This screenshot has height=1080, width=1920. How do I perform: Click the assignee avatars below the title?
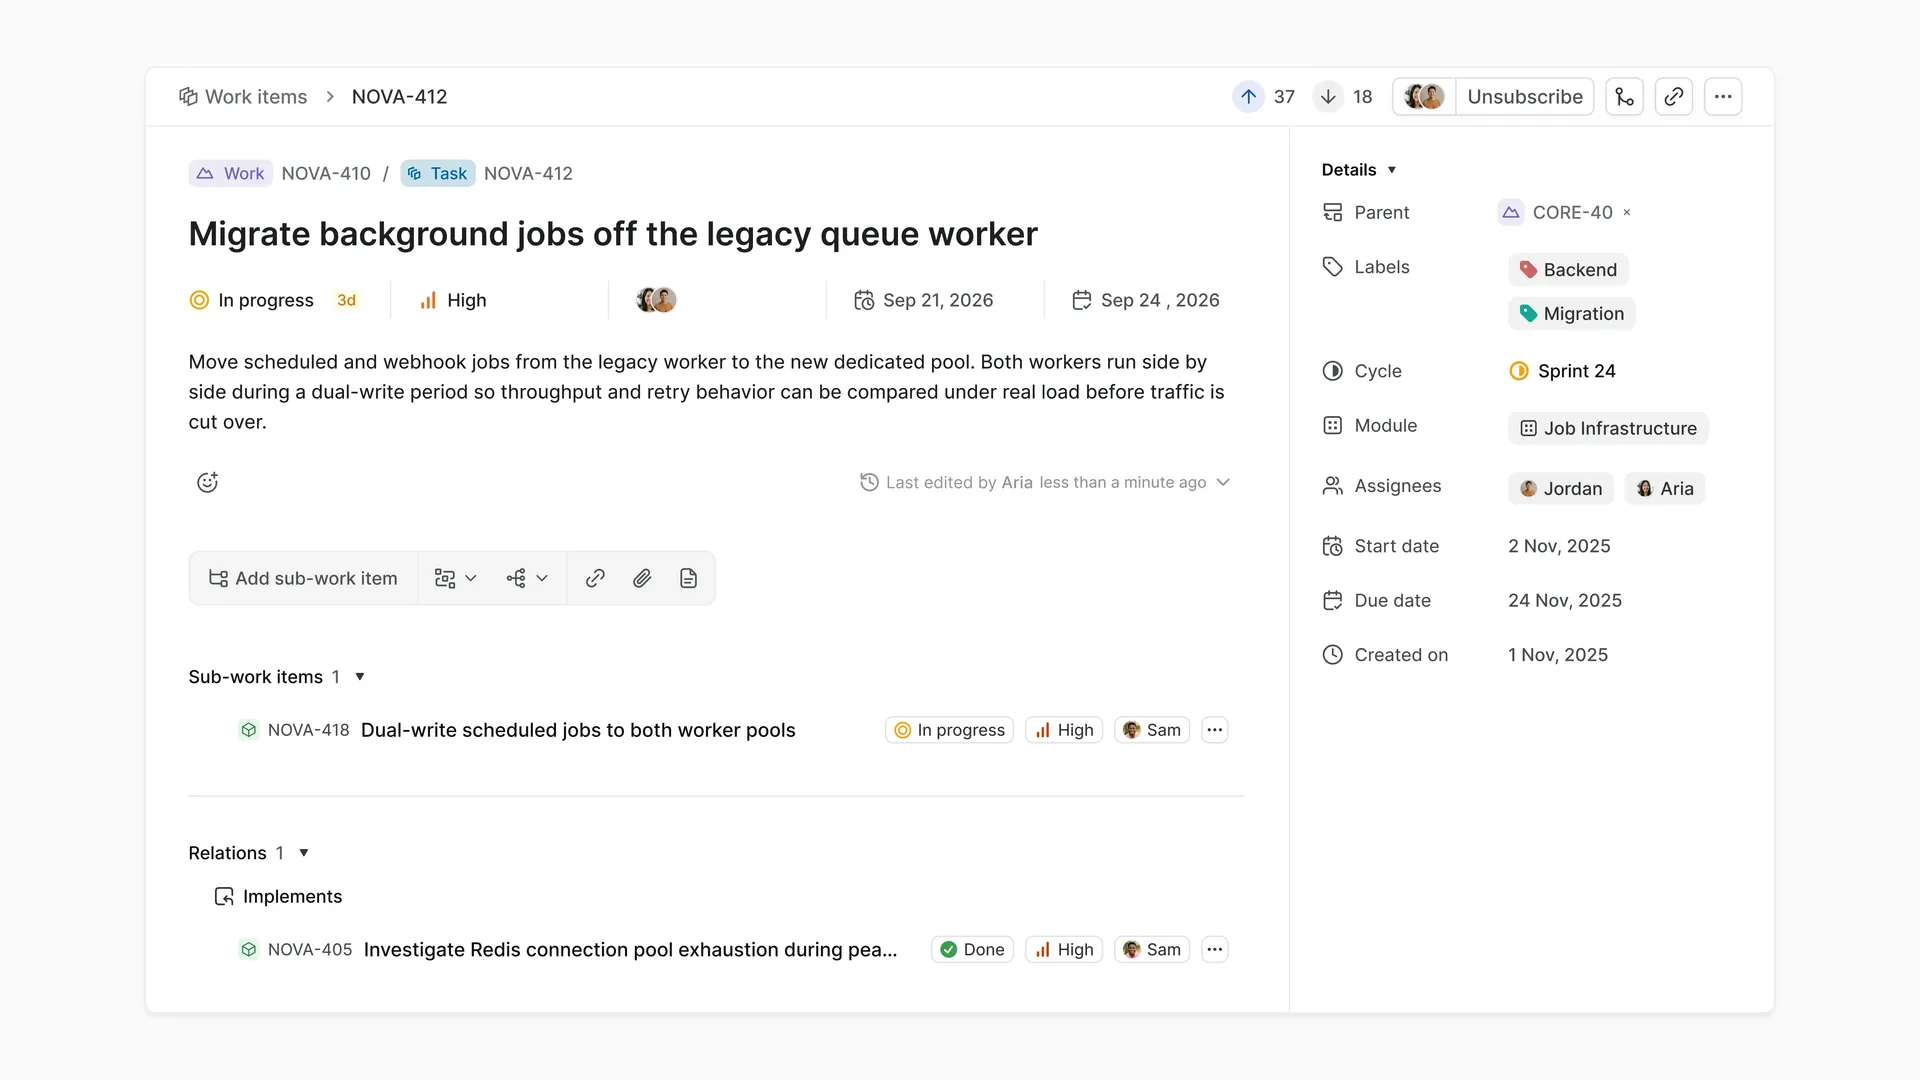(x=657, y=300)
